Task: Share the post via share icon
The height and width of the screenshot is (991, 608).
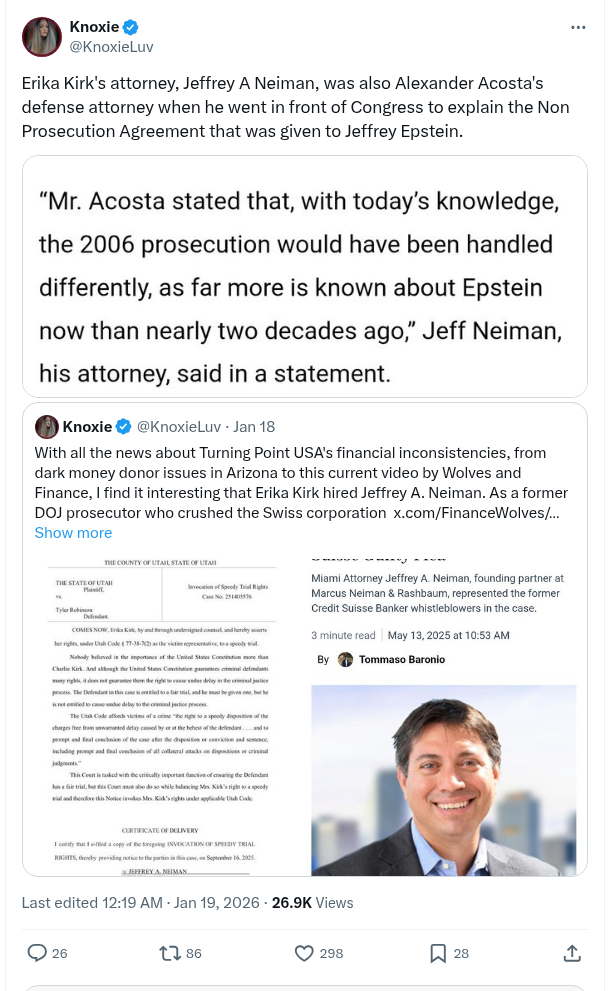Action: 572,953
